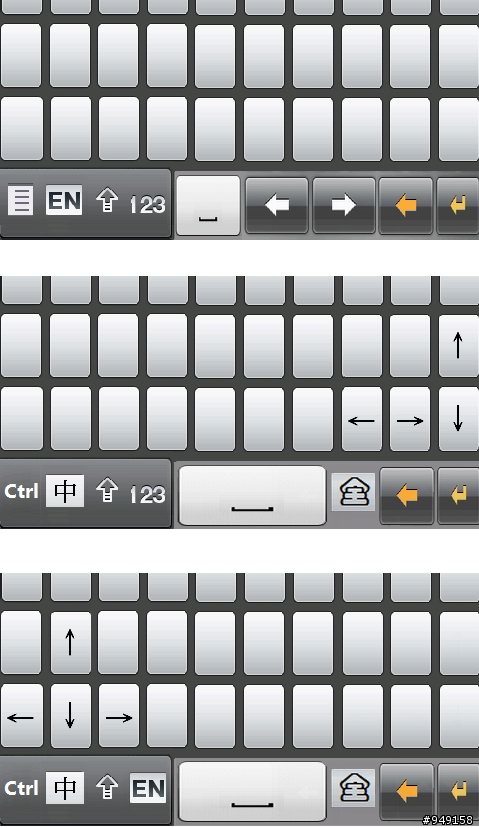
Task: Click the white right arrow cursor key
Action: coord(344,205)
